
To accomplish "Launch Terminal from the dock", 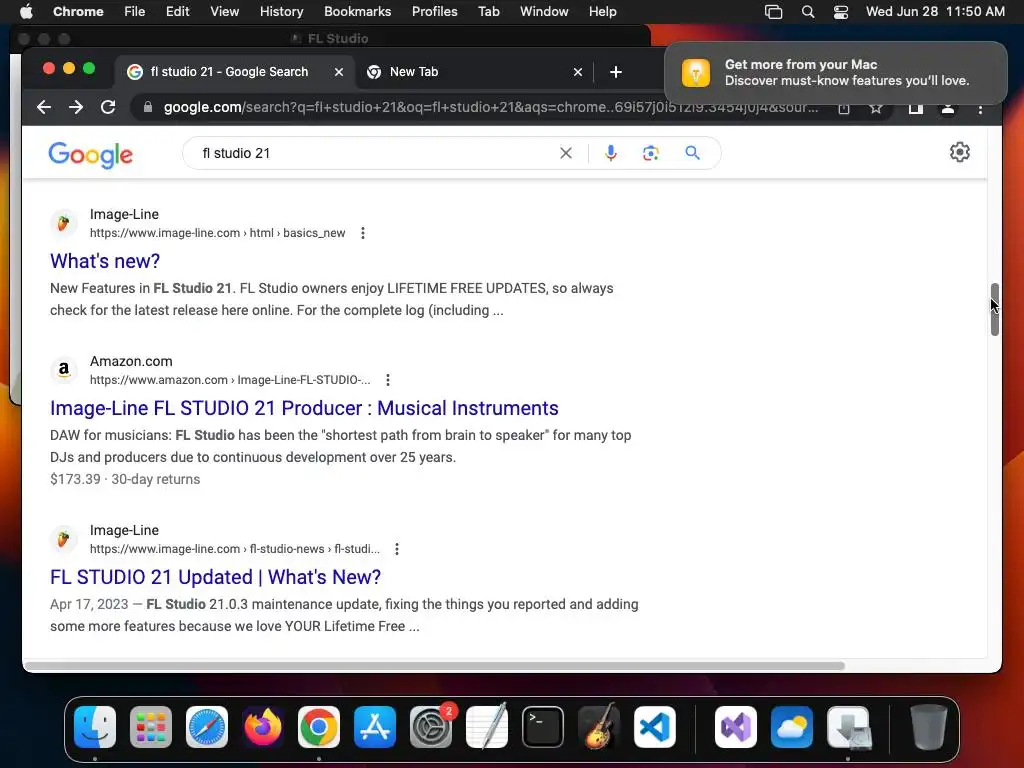I will pyautogui.click(x=543, y=727).
